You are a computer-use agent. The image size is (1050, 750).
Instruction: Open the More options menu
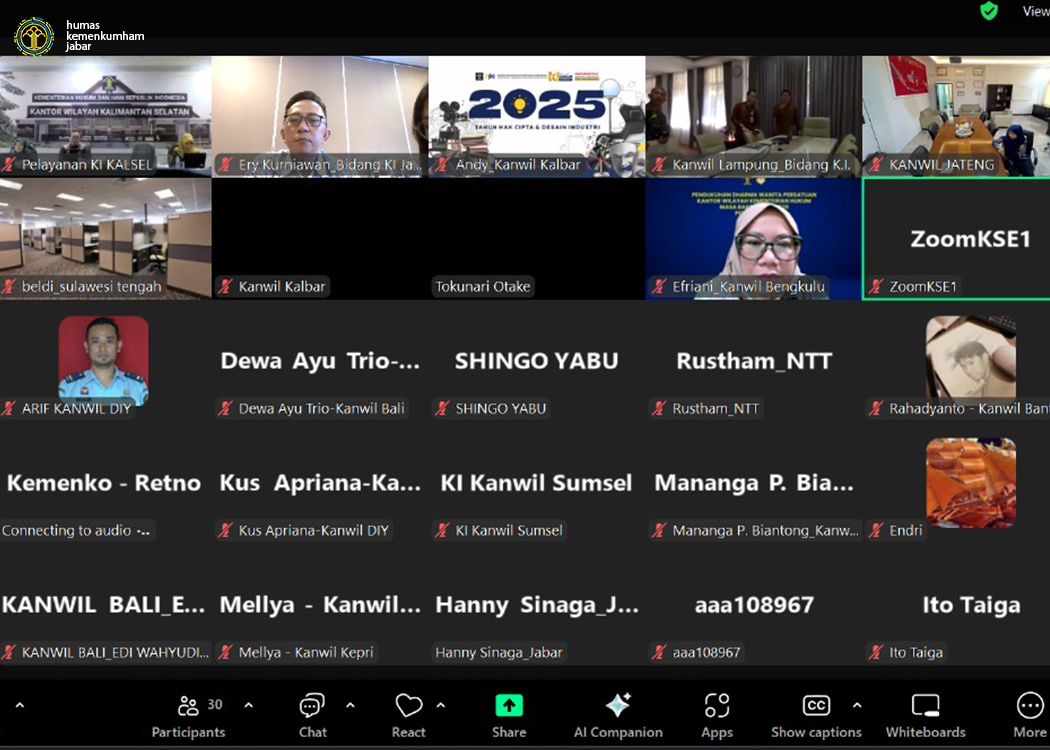(1029, 716)
